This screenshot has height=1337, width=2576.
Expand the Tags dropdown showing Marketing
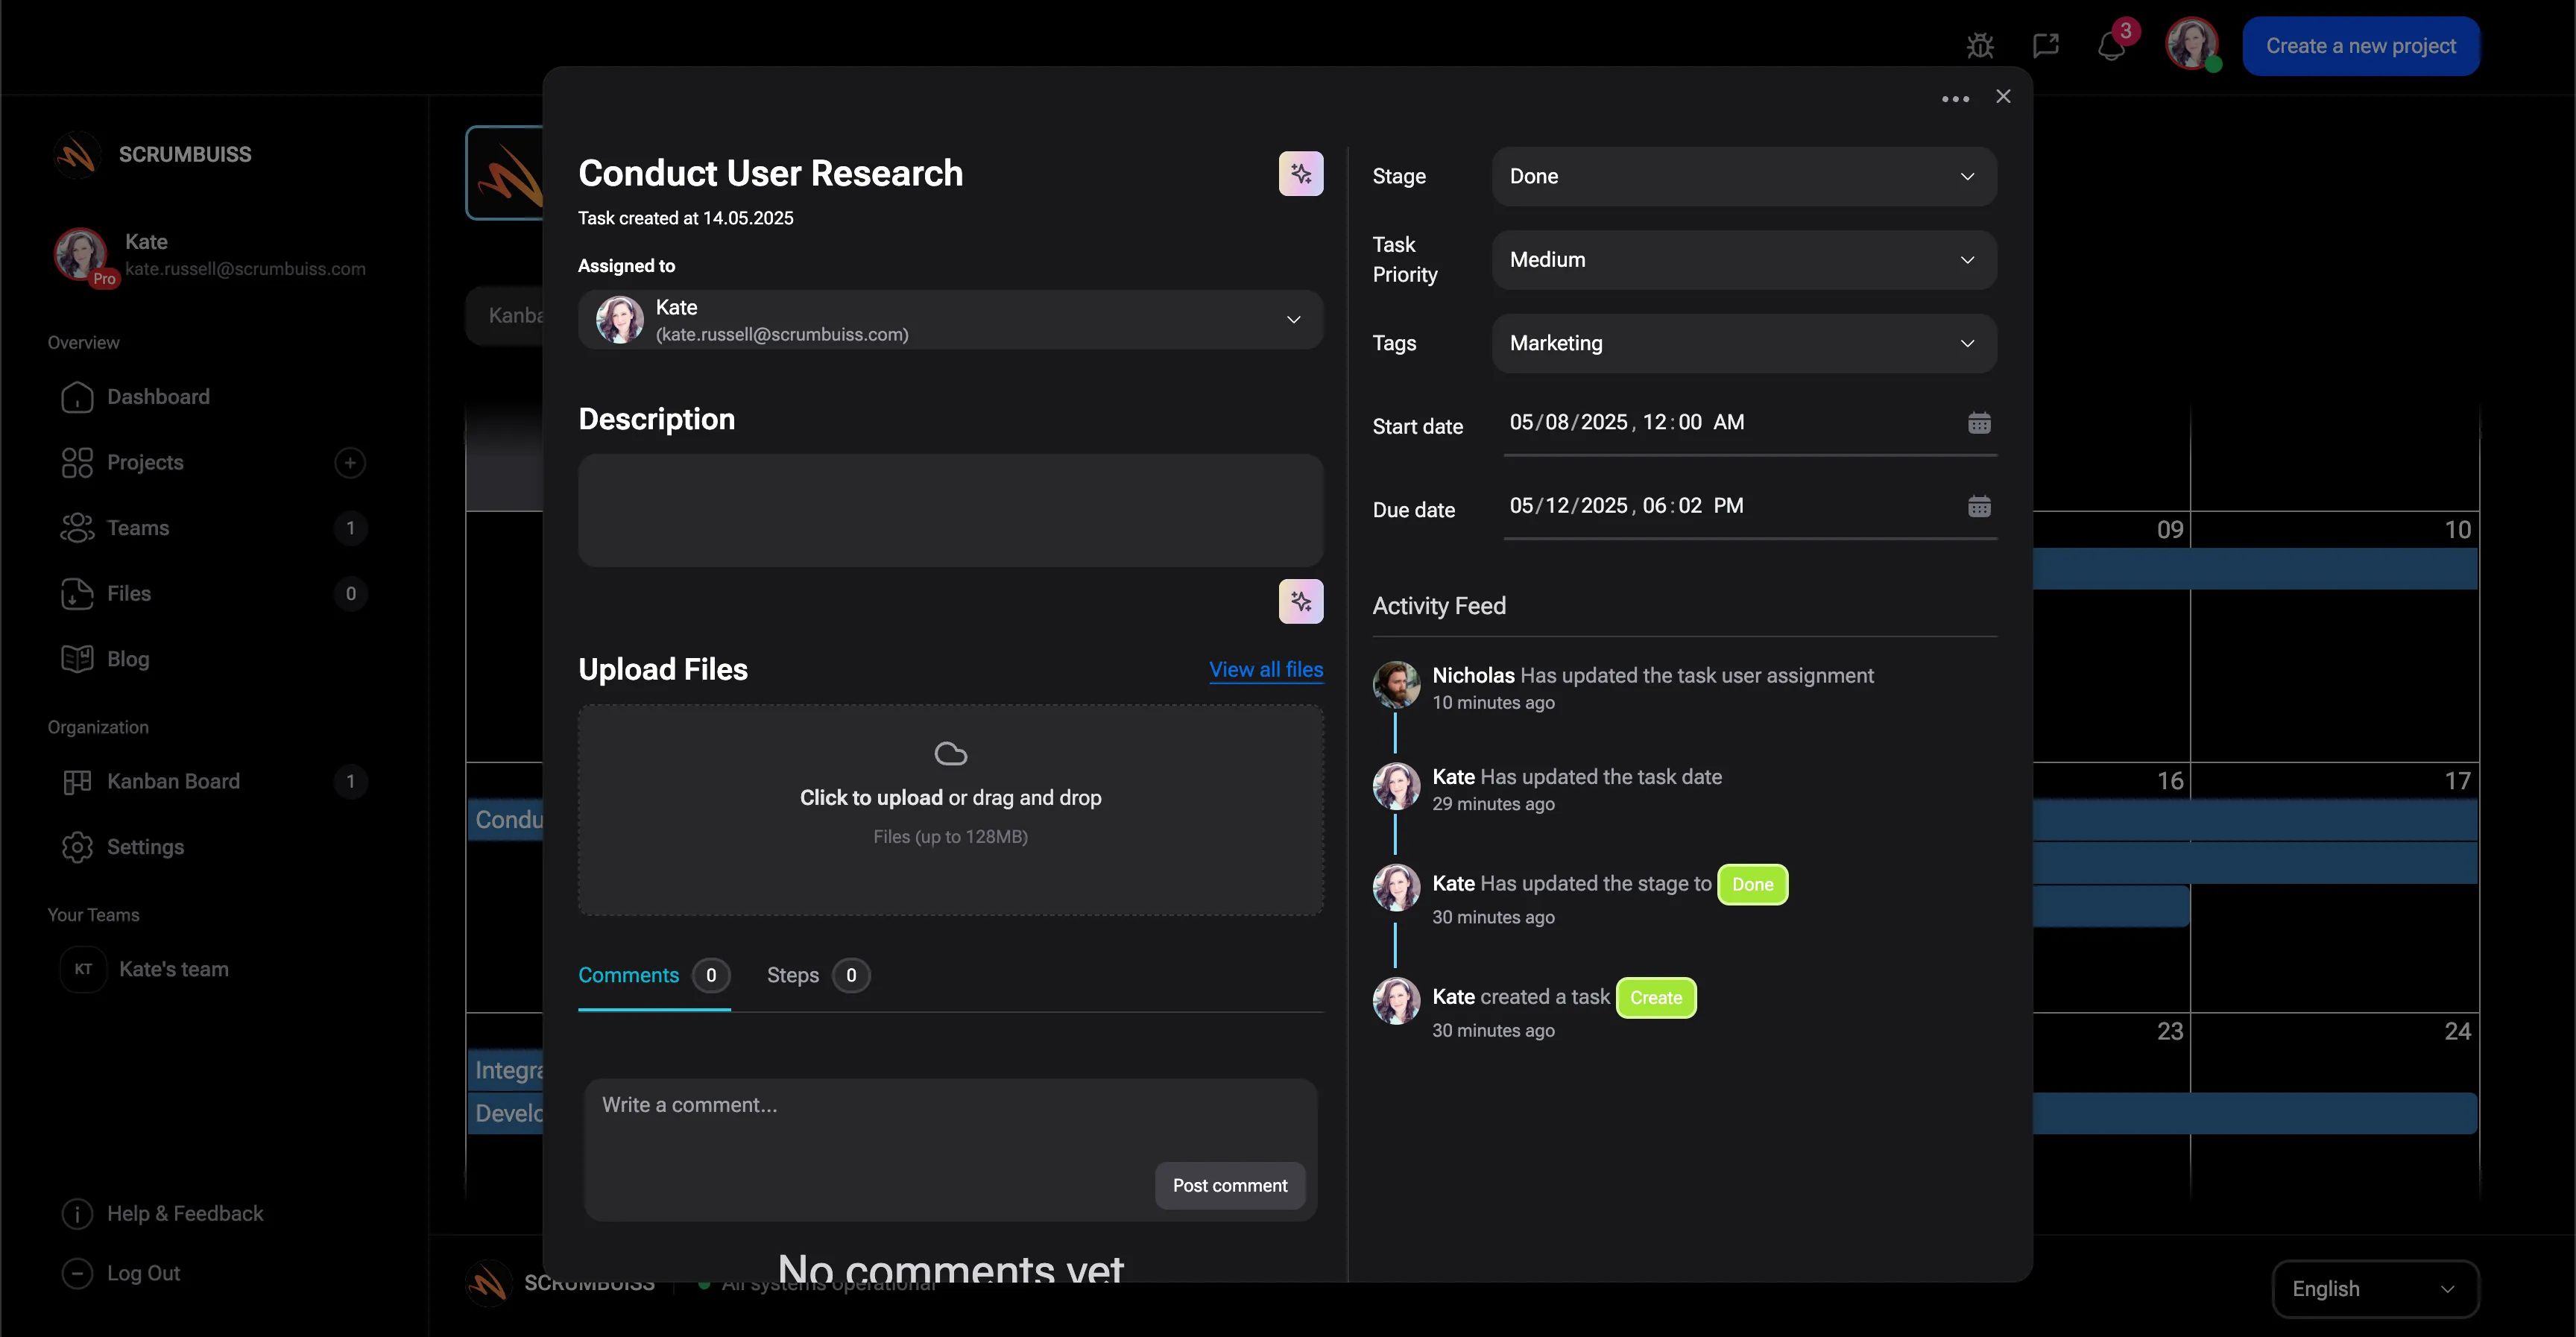tap(1743, 343)
